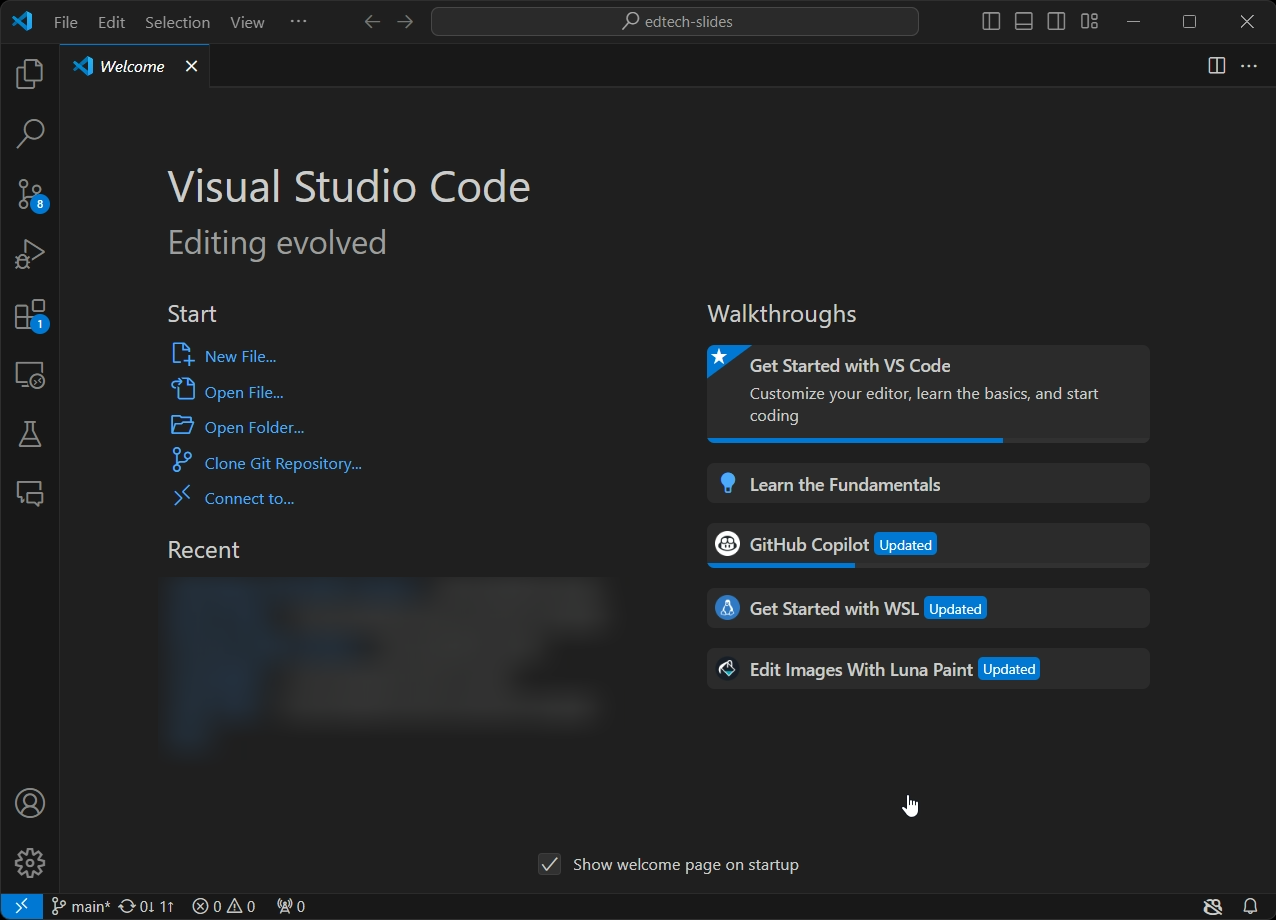Image resolution: width=1276 pixels, height=920 pixels.
Task: Open the Explorer view in activity bar
Action: [30, 74]
